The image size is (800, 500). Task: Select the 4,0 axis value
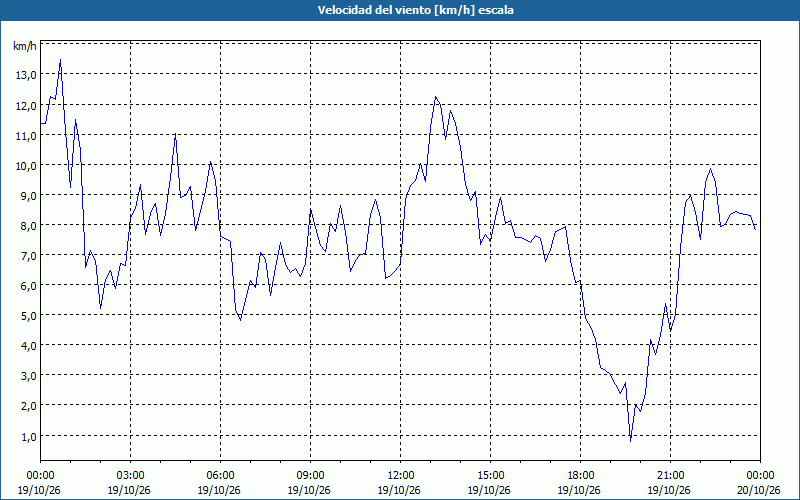(x=28, y=345)
